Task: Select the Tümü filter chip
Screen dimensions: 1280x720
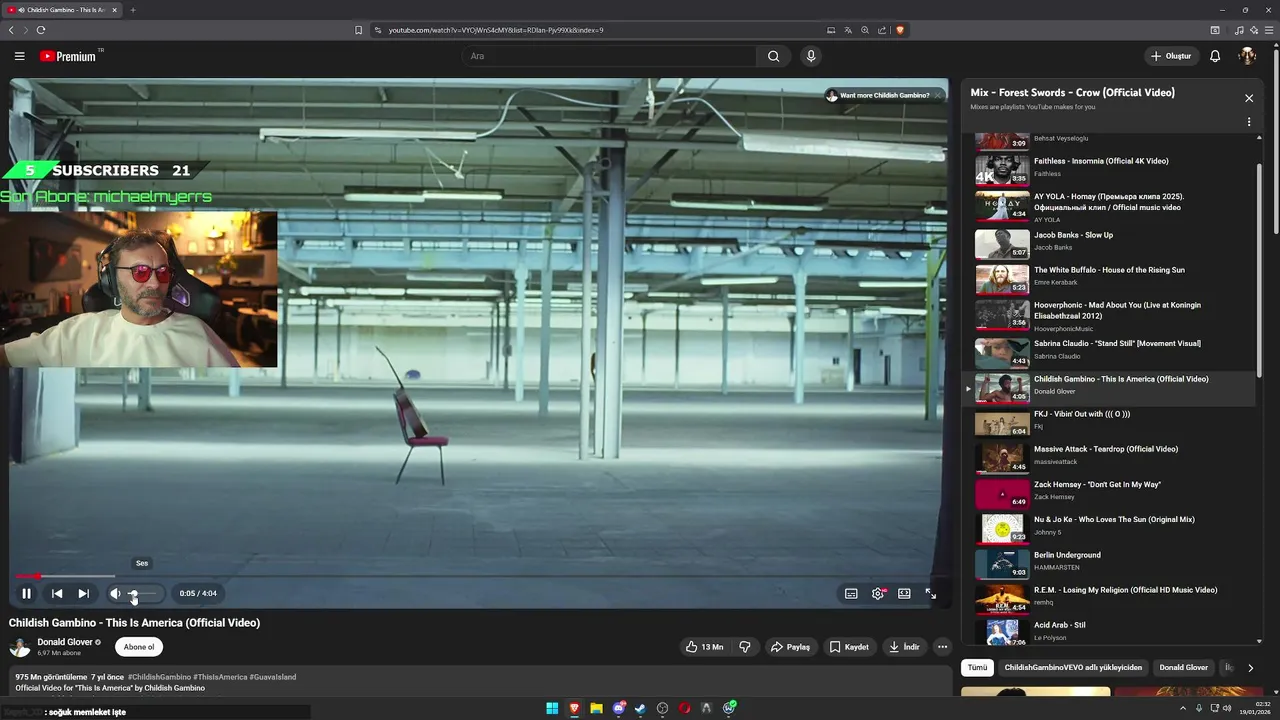Action: coord(977,667)
